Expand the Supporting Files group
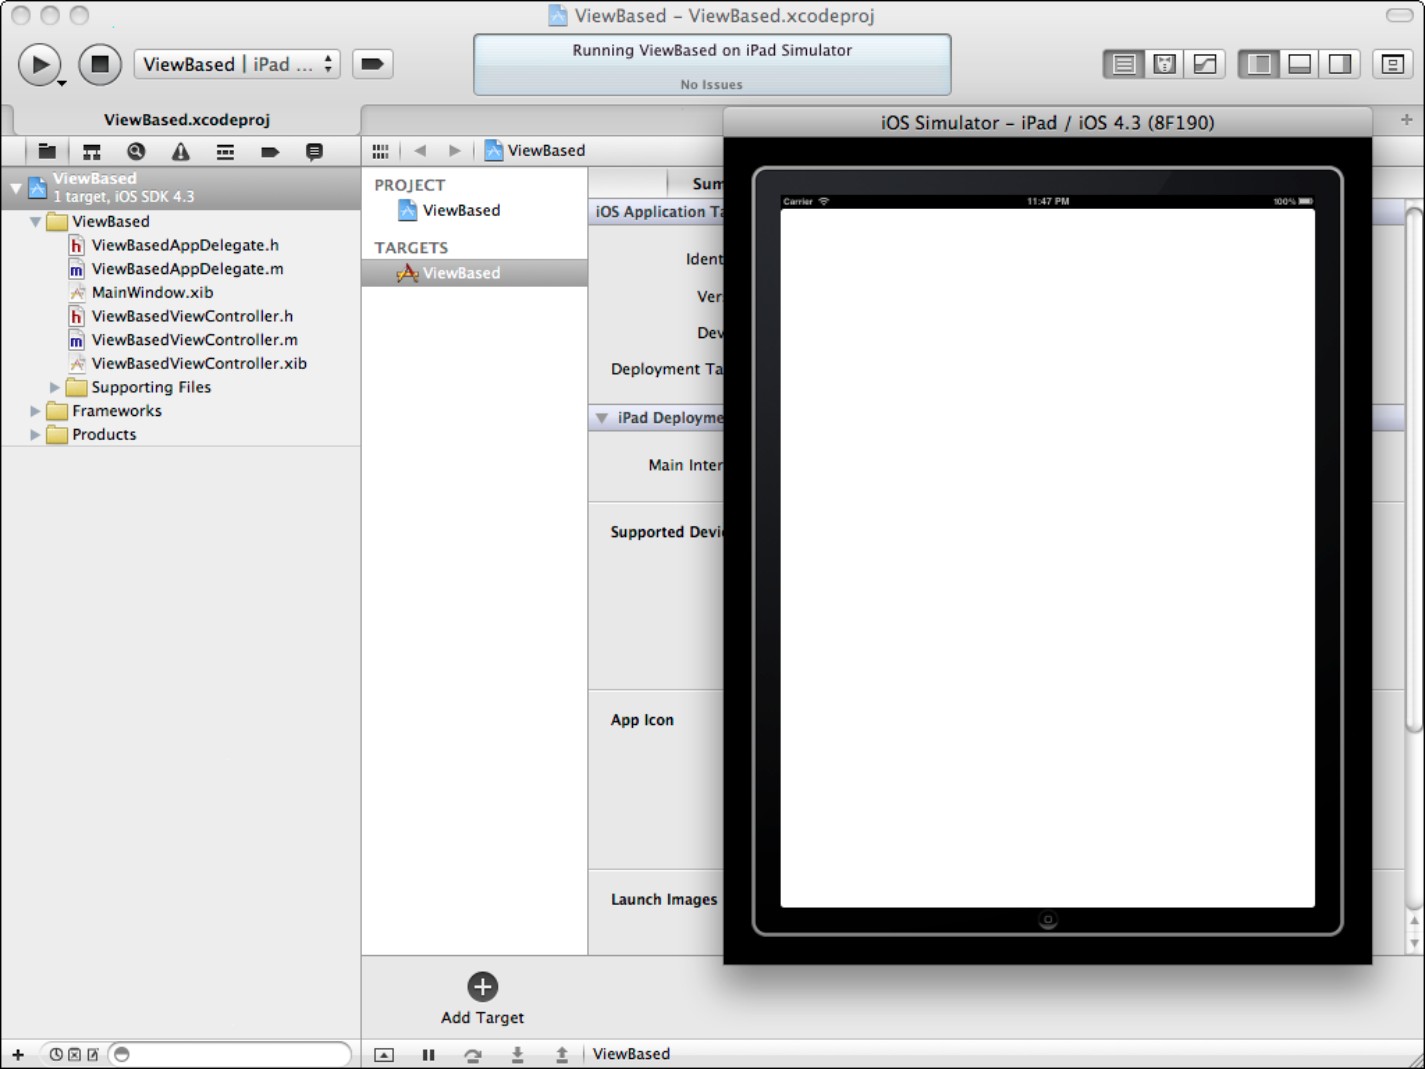 55,387
